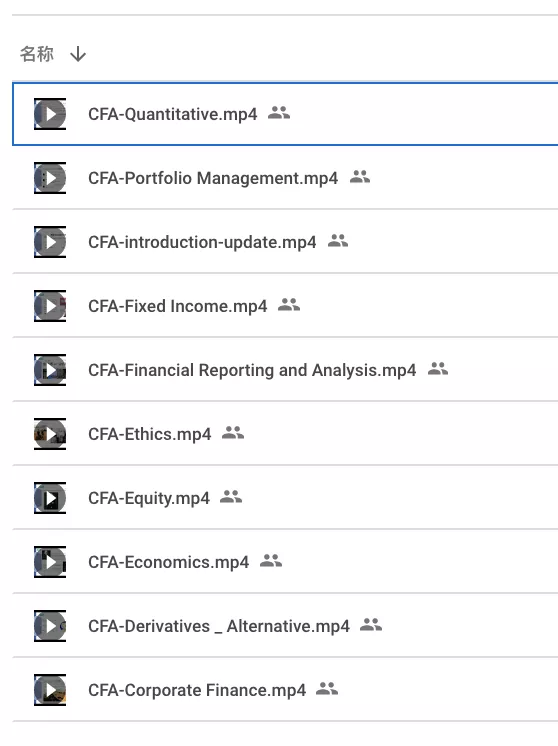
Task: Click the CFA-Portfolio Management.mp4 video icon
Action: coord(50,178)
